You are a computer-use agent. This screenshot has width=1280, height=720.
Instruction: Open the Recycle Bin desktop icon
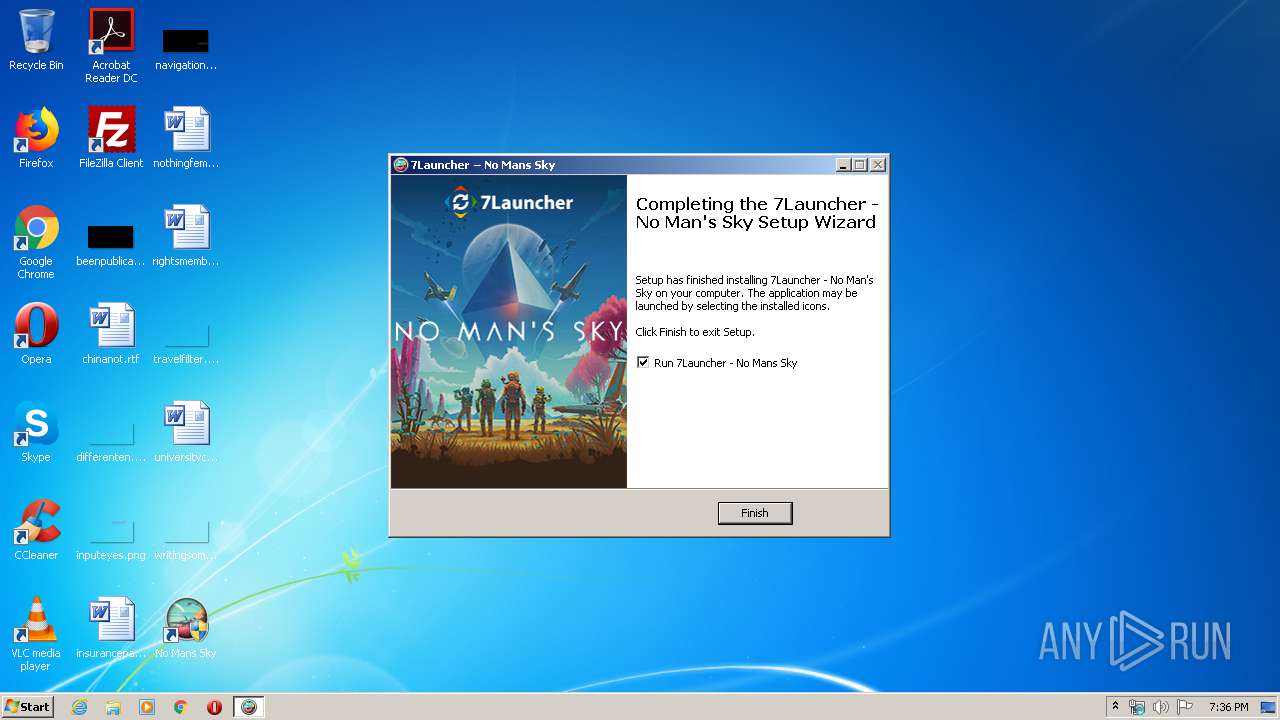(36, 40)
